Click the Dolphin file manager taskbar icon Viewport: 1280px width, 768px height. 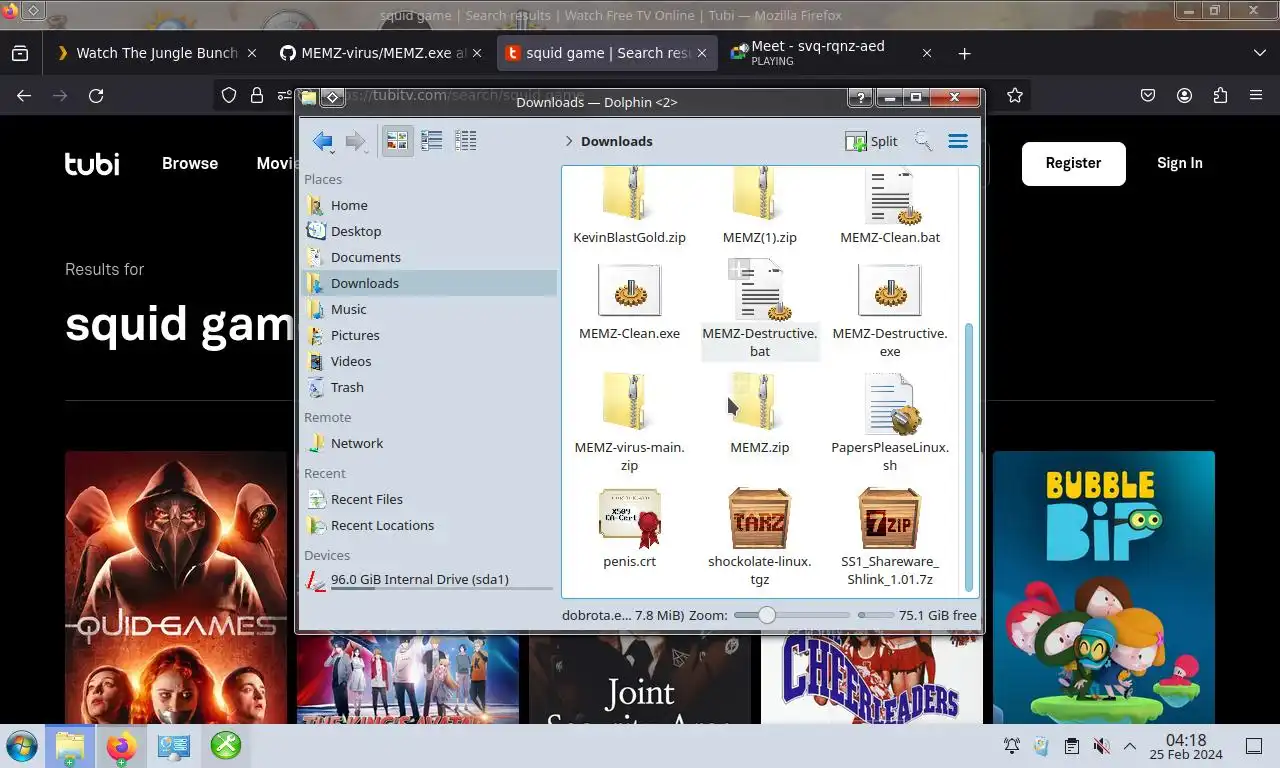(x=70, y=746)
